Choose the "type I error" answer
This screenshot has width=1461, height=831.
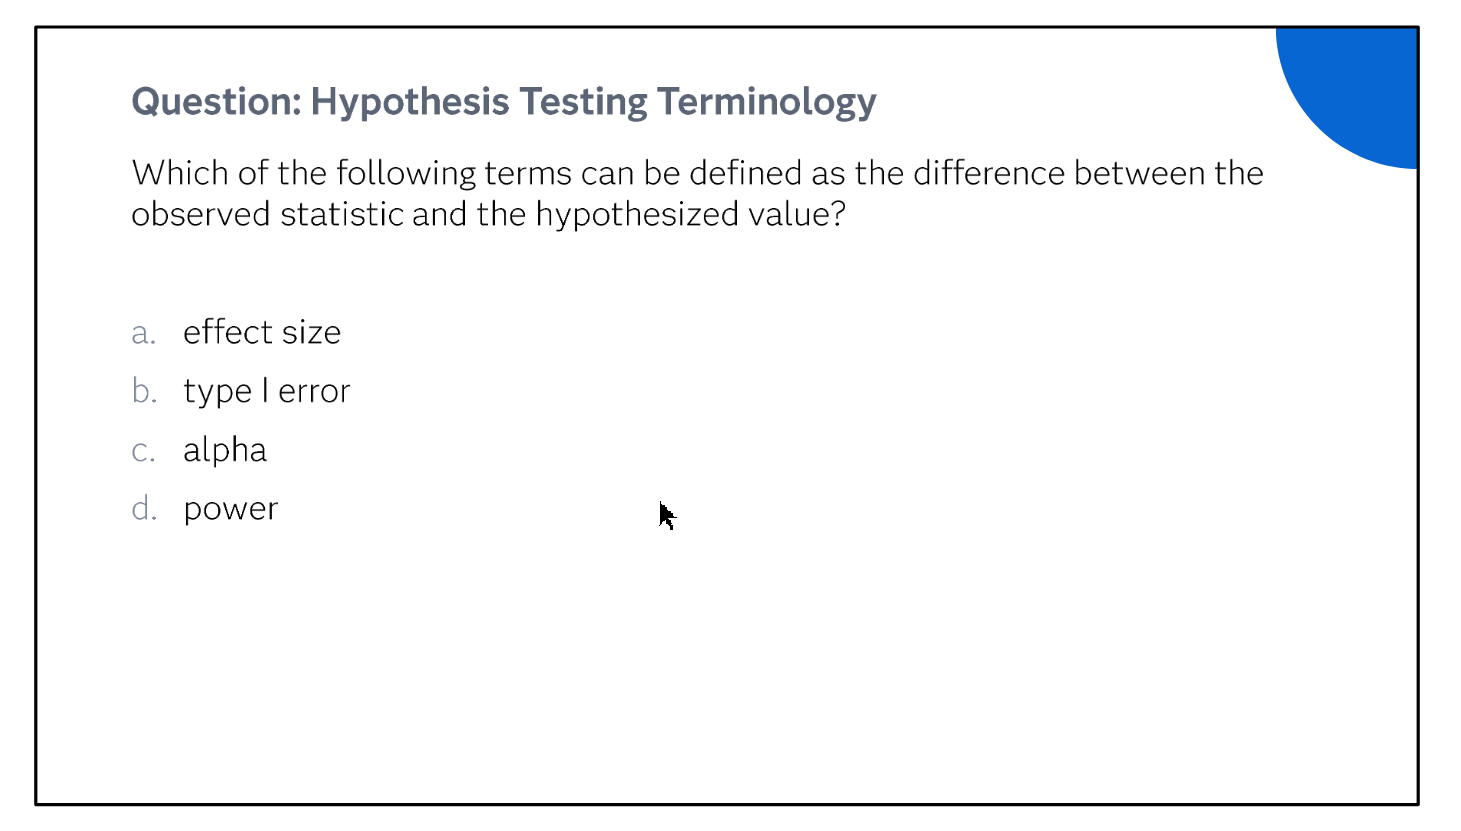(267, 391)
